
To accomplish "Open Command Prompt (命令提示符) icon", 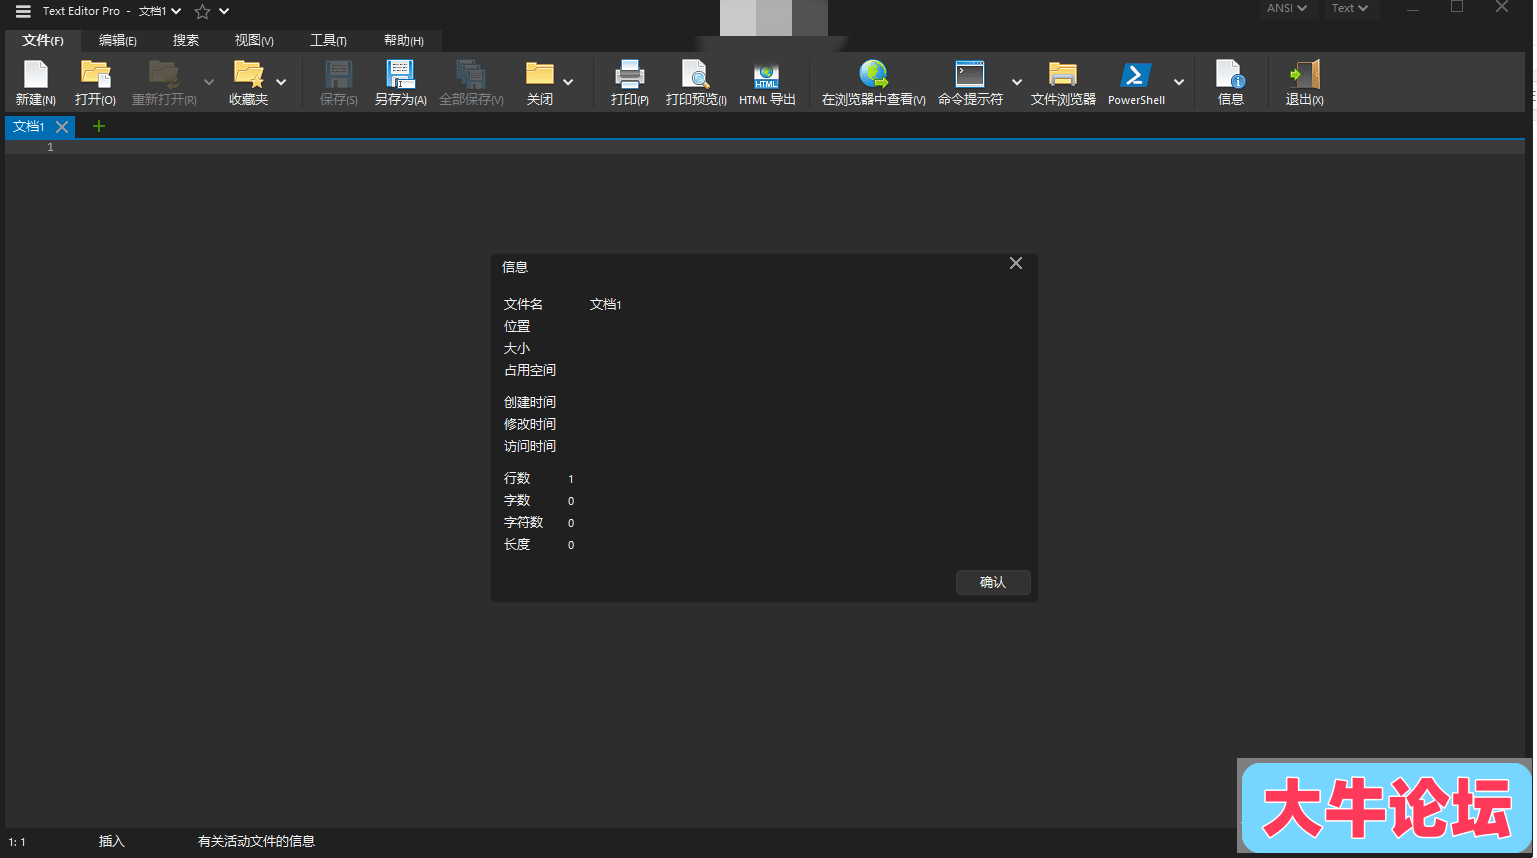I will click(x=970, y=74).
